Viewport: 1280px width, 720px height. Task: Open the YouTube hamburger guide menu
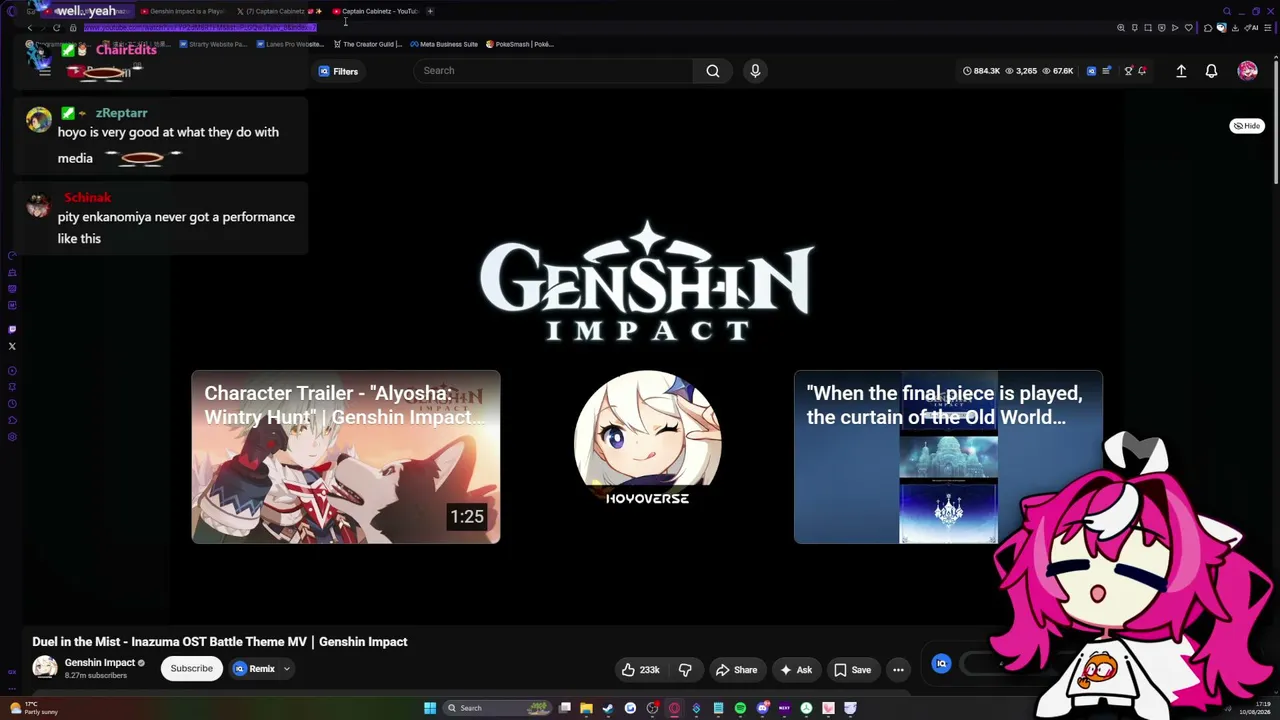(x=44, y=71)
